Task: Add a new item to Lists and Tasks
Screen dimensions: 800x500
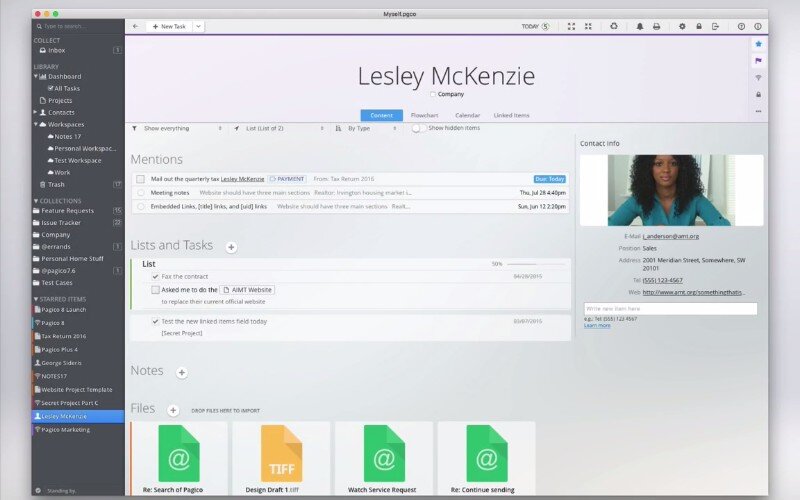Action: pos(231,246)
